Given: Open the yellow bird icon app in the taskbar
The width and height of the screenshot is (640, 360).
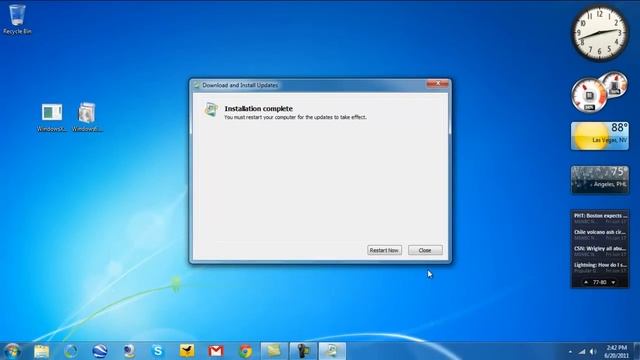Looking at the screenshot, I should (187, 351).
